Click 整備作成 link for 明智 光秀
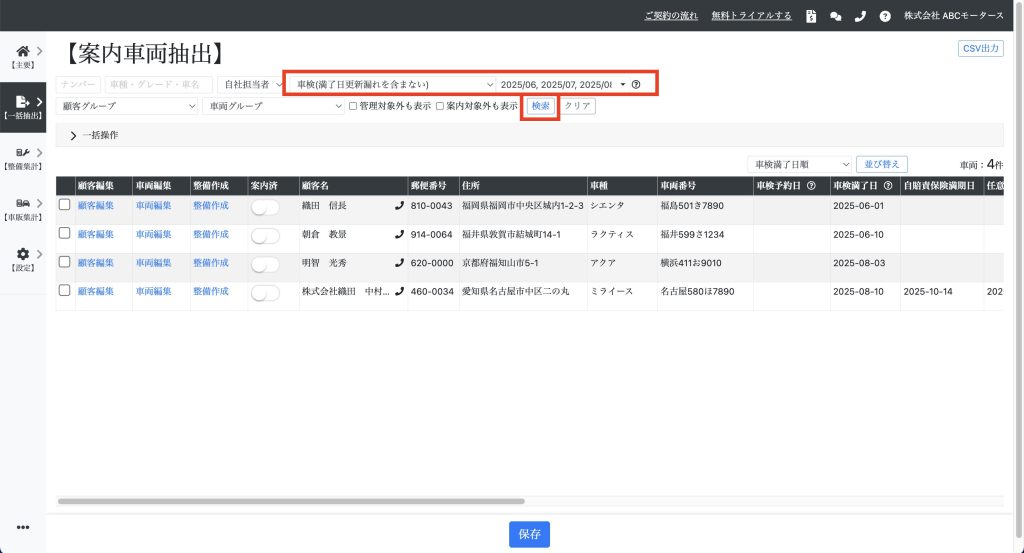The height and width of the screenshot is (553, 1024). [x=211, y=263]
